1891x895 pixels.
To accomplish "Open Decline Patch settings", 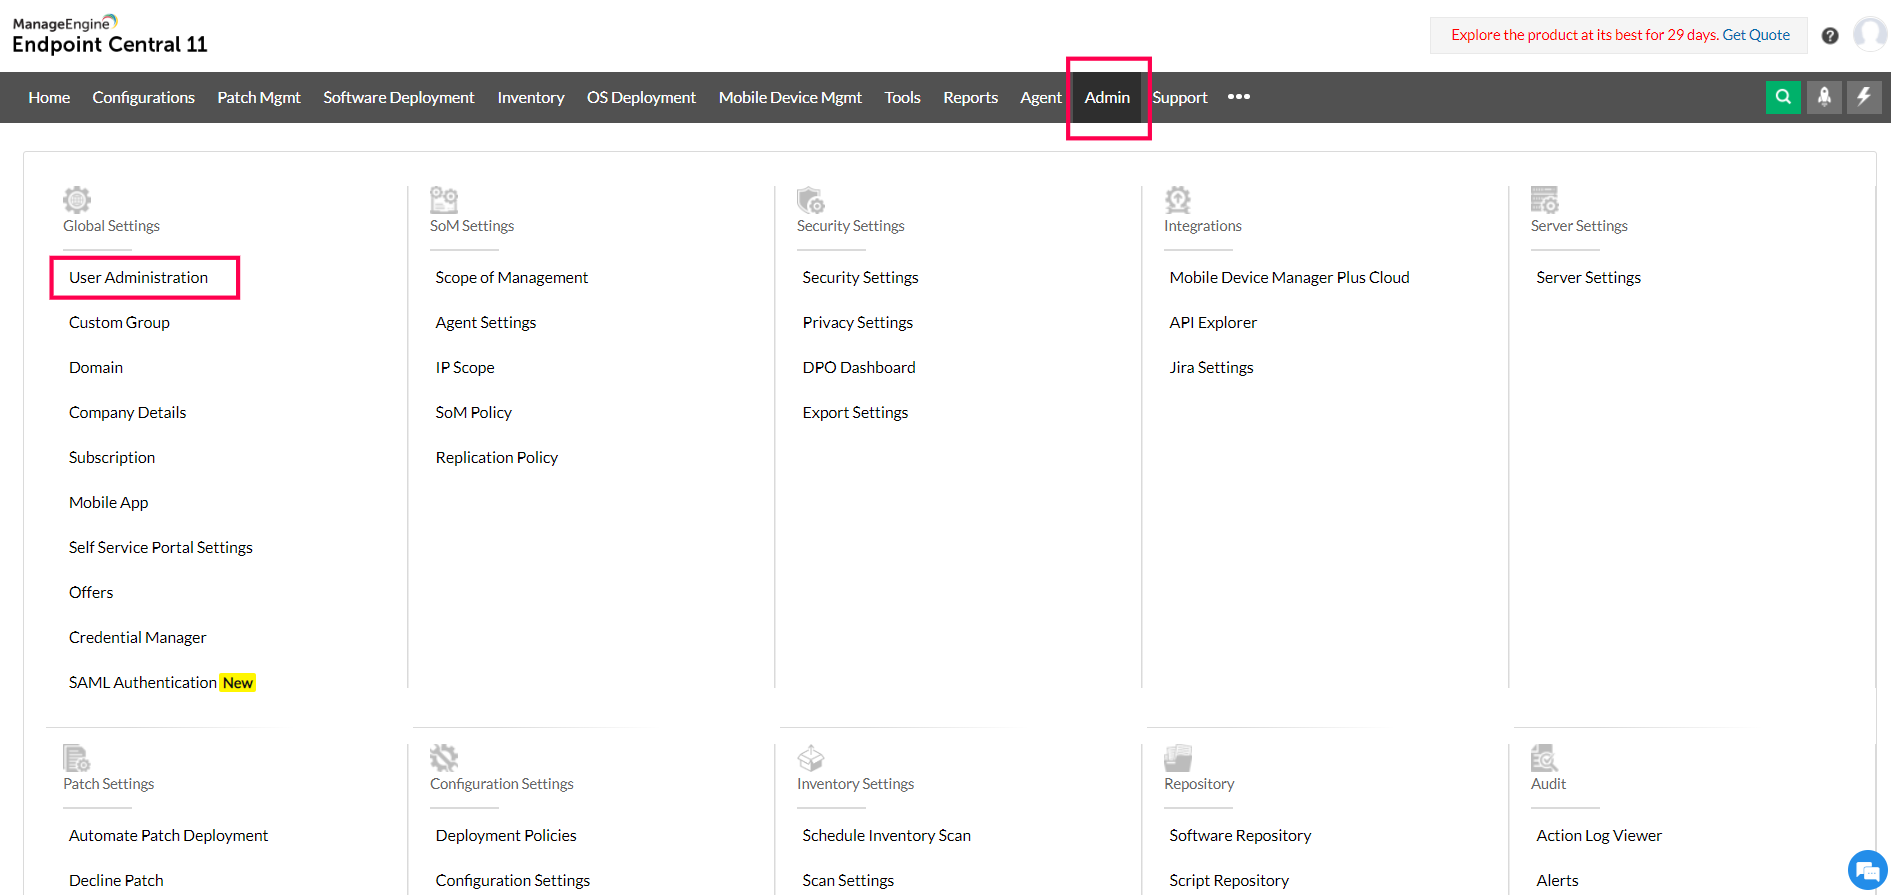I will [x=116, y=880].
